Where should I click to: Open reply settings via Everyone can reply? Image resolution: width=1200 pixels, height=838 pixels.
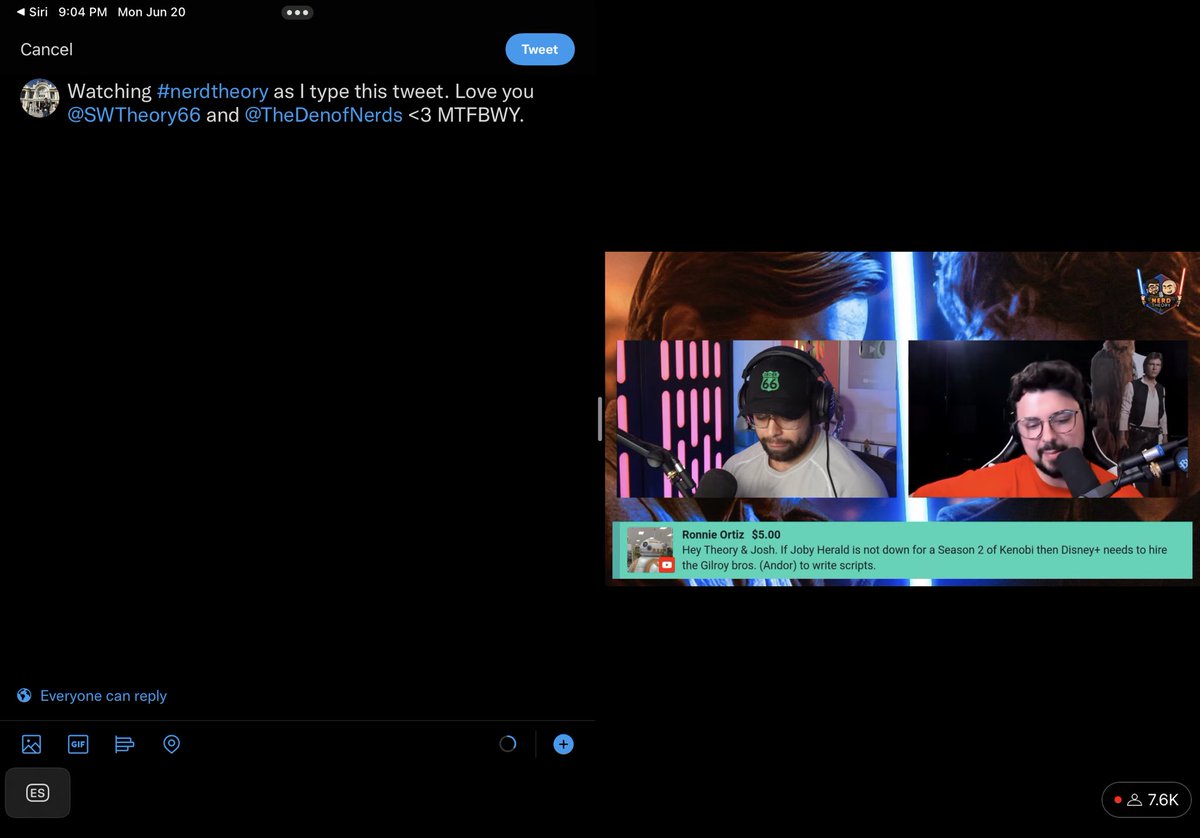pos(103,695)
